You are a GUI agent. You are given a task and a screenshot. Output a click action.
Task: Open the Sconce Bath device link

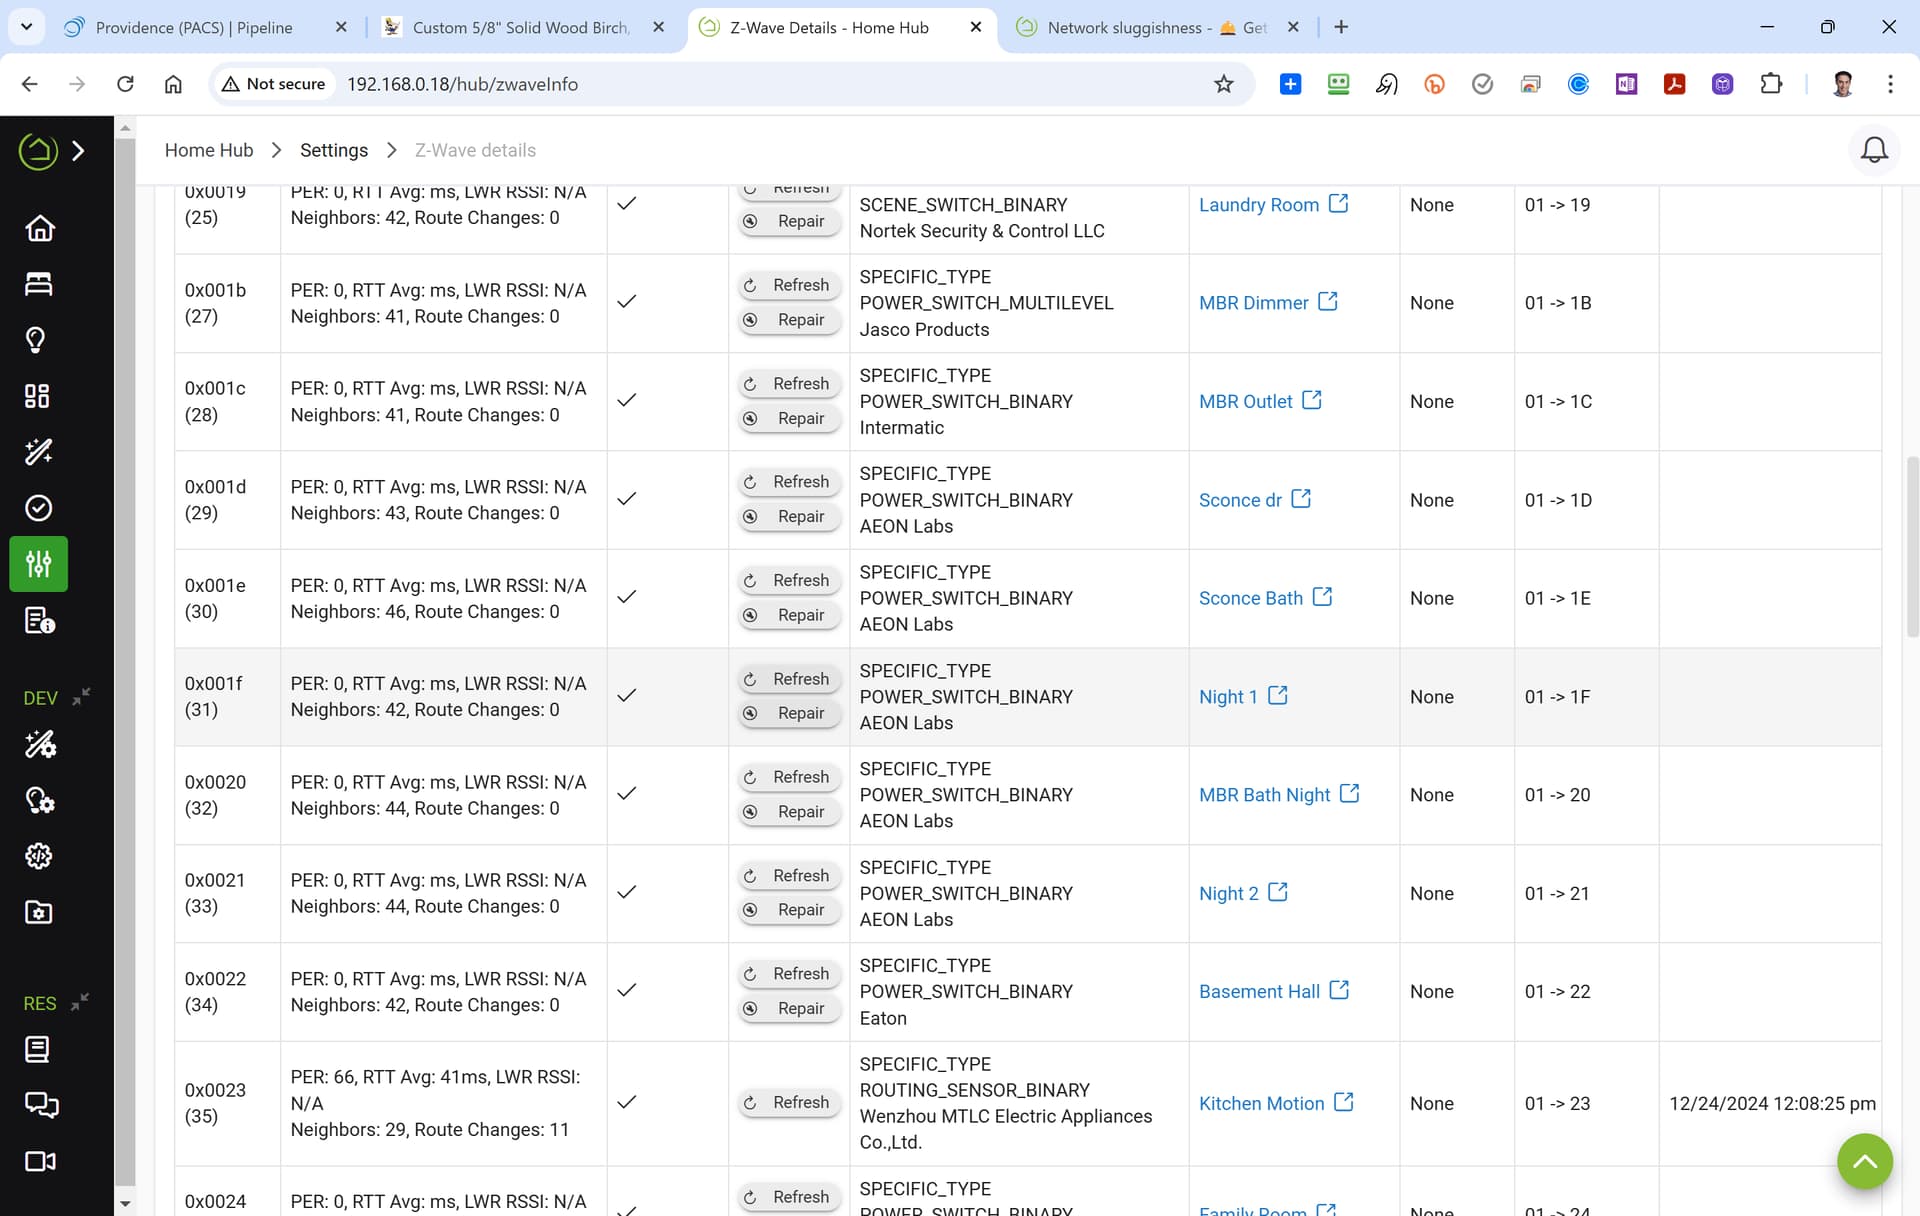(x=1251, y=598)
